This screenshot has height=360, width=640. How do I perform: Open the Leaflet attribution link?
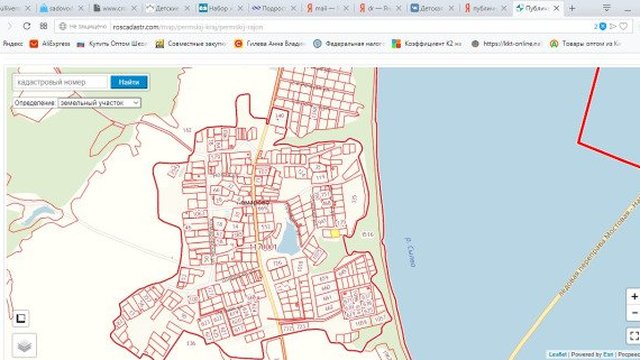point(557,355)
